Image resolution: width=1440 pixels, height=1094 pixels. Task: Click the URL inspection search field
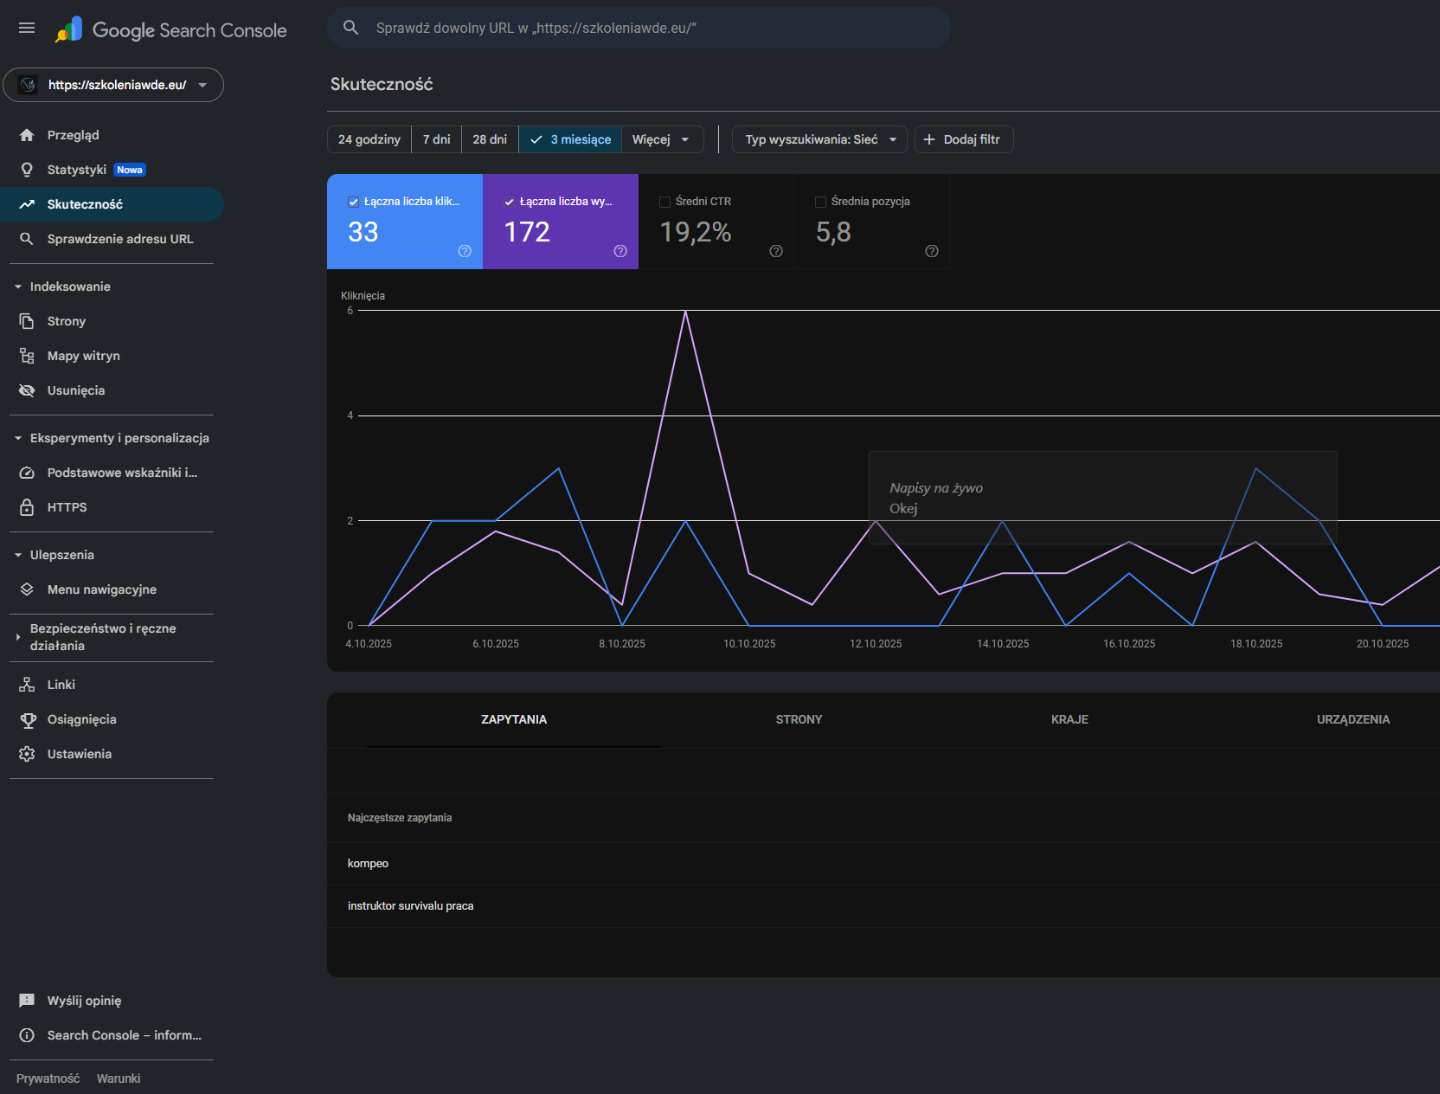[x=640, y=28]
